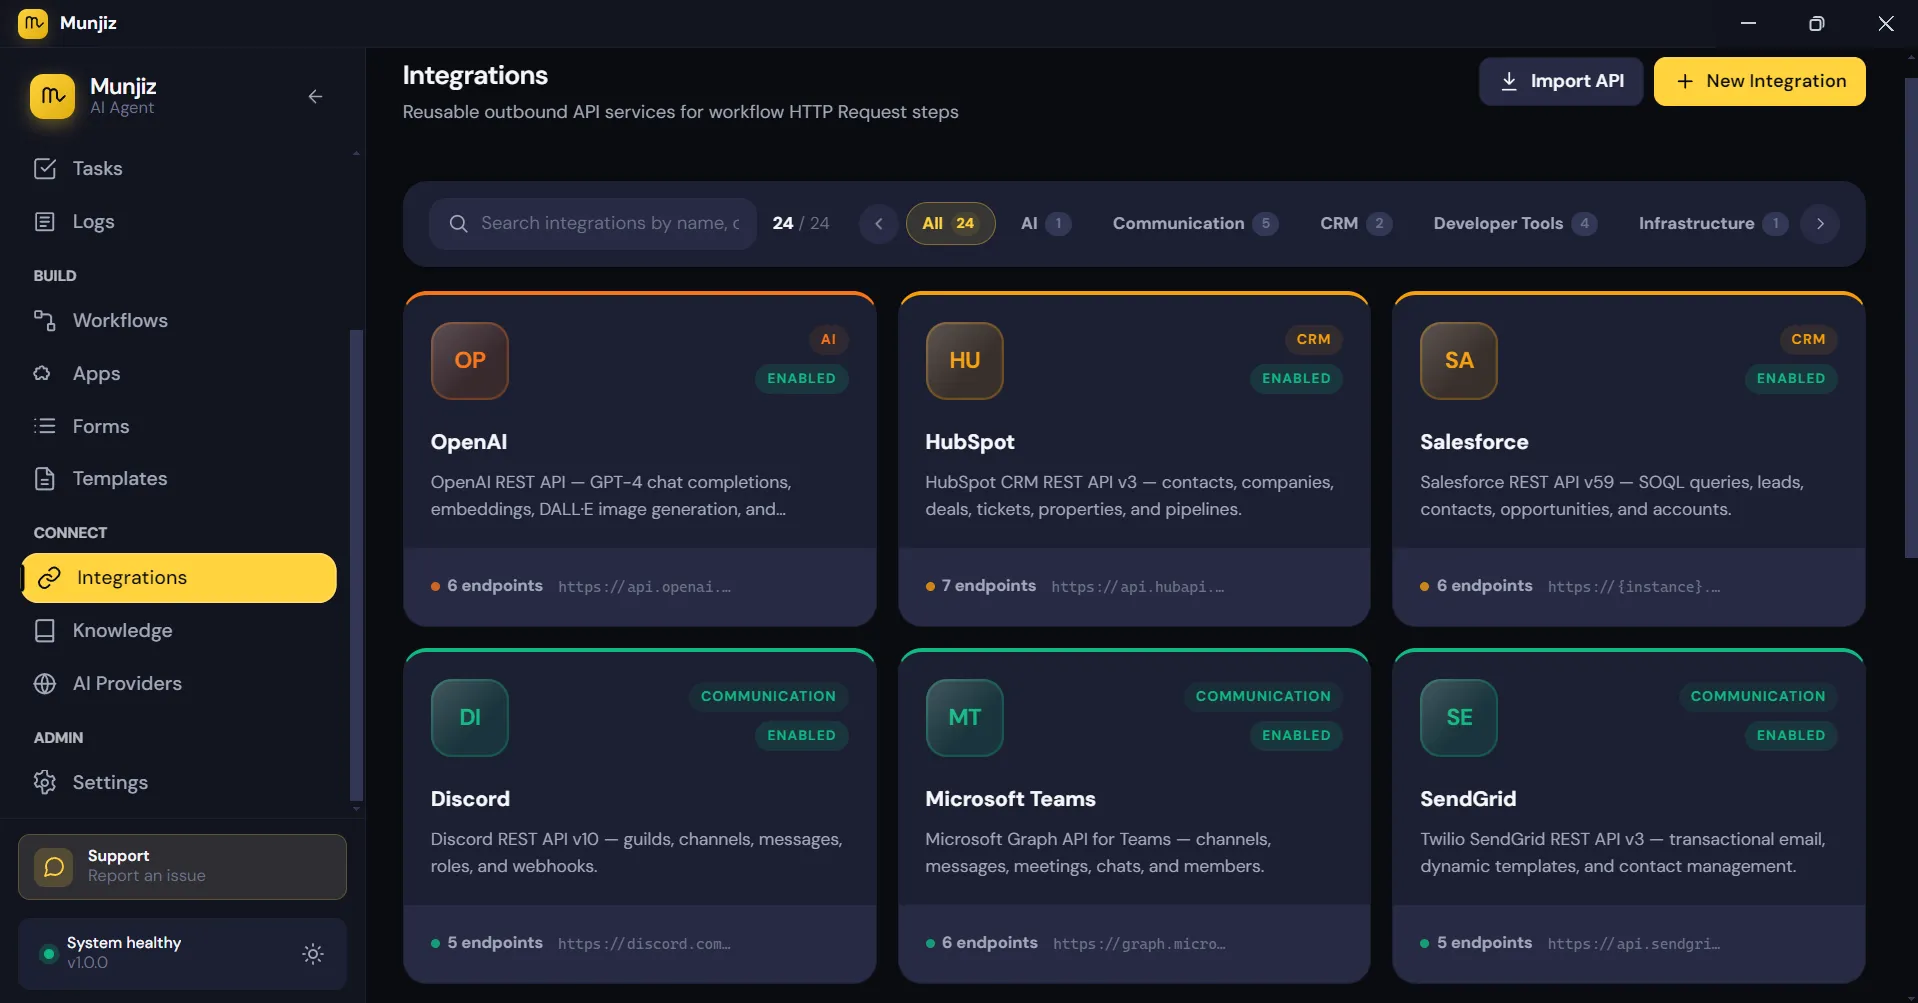Open Tasks from the sidebar
The image size is (1918, 1003).
pyautogui.click(x=98, y=168)
